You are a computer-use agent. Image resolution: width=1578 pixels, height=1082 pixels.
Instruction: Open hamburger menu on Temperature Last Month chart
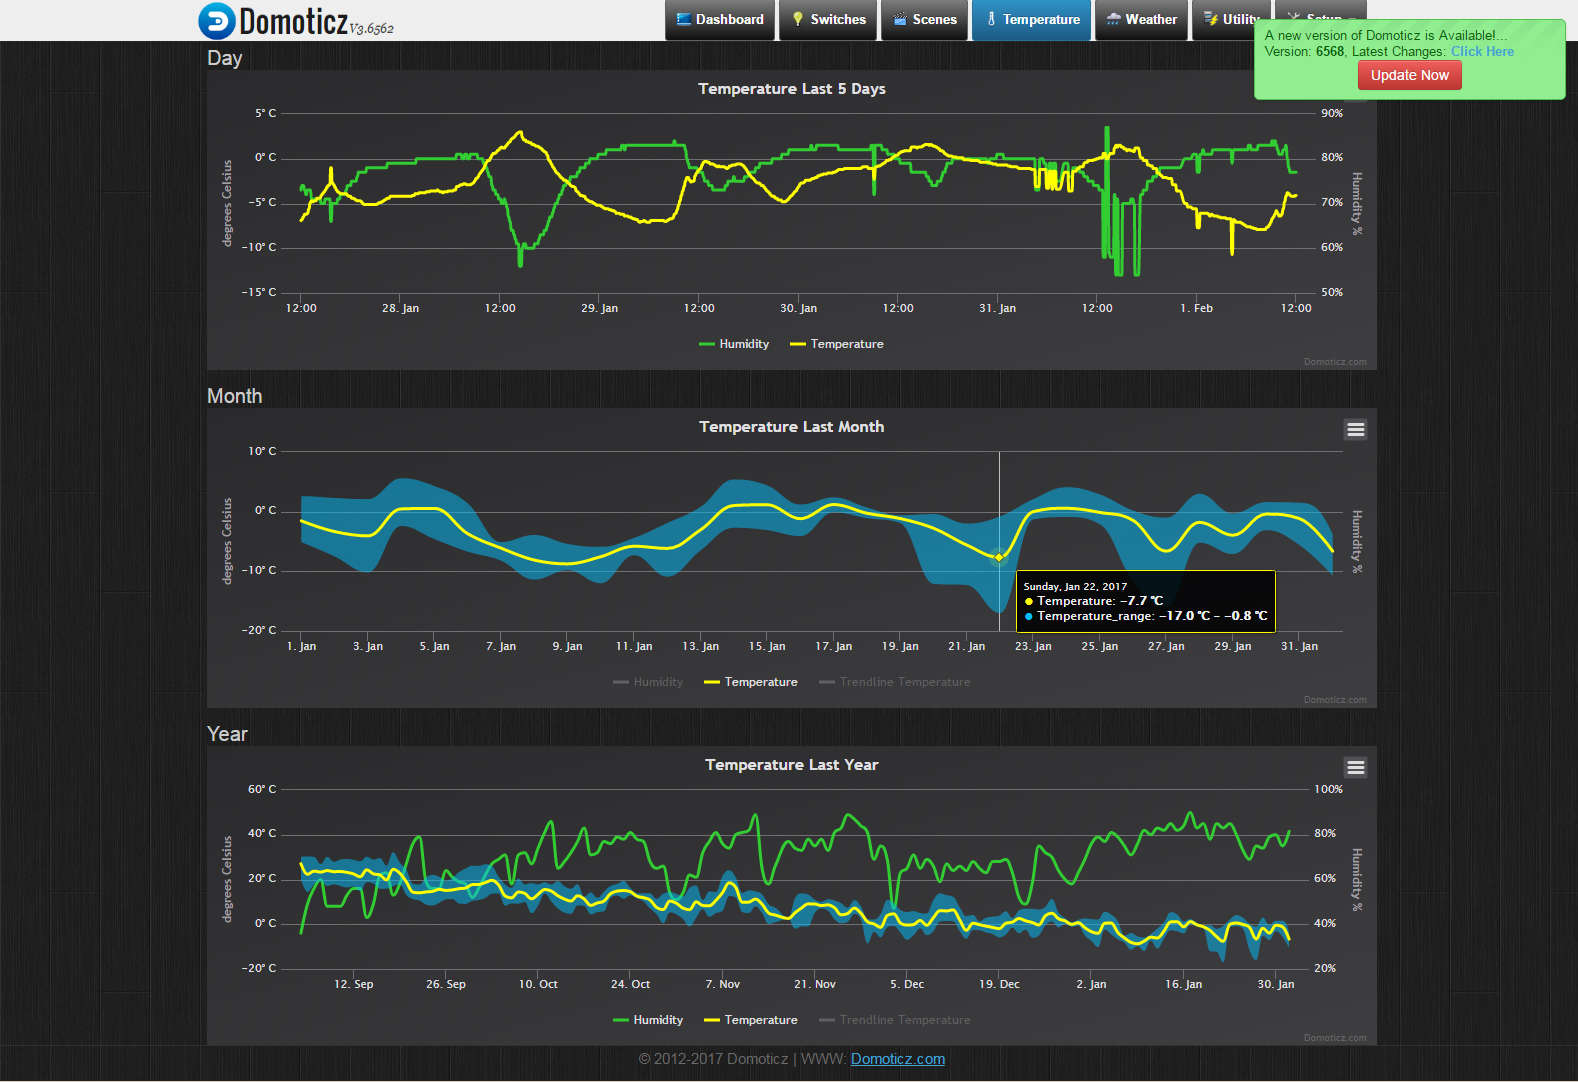(x=1355, y=430)
